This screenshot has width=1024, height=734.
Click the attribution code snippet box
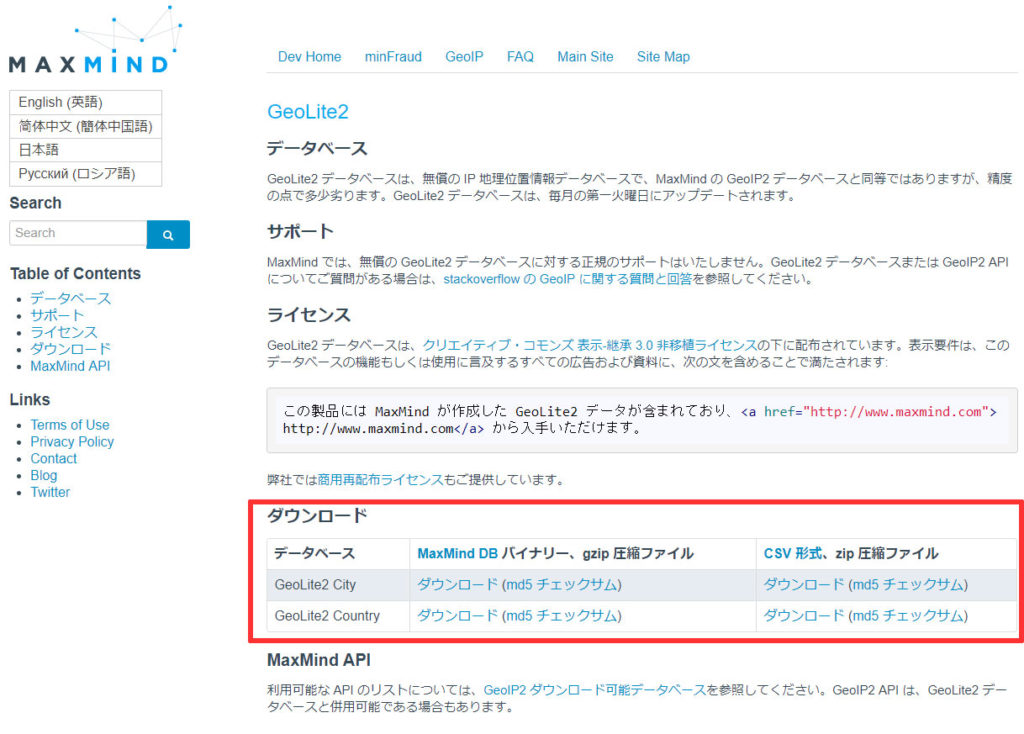point(642,420)
